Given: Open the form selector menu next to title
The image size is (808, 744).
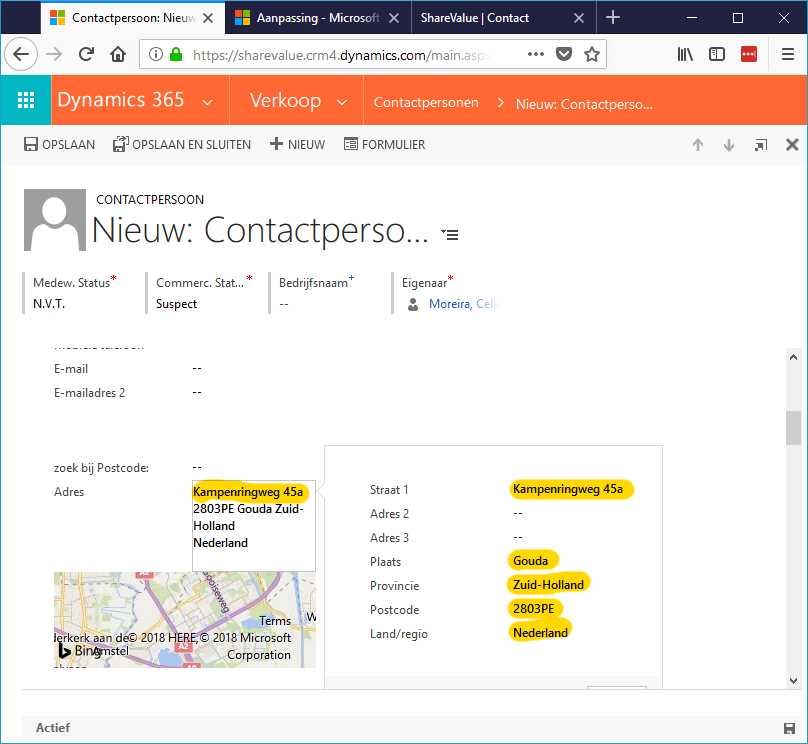Looking at the screenshot, I should click(x=450, y=235).
